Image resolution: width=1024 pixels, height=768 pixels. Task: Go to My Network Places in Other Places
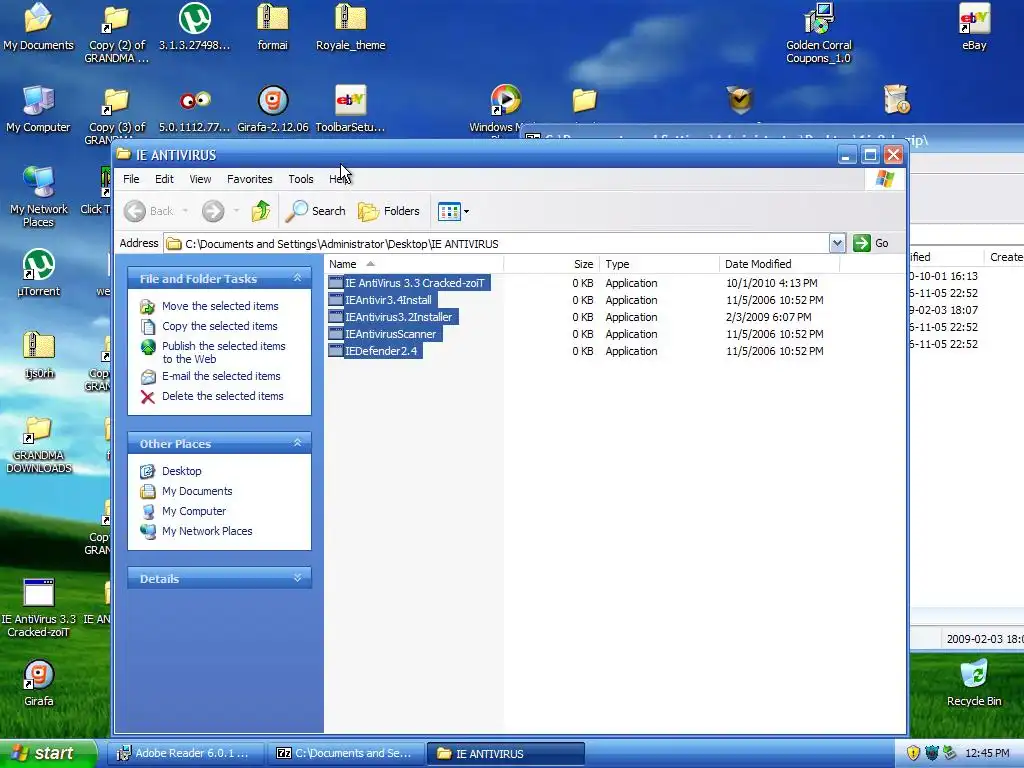207,532
